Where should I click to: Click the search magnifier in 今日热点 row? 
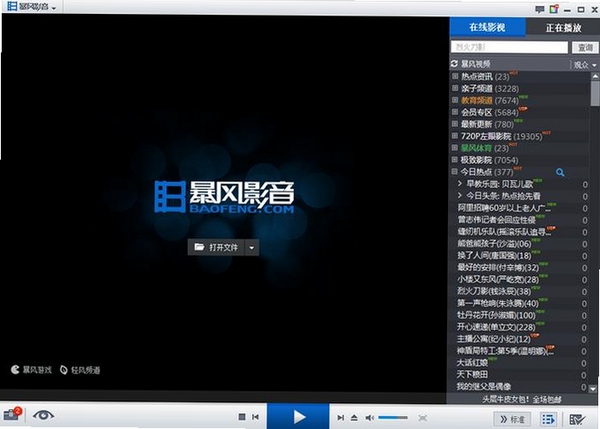[x=560, y=173]
